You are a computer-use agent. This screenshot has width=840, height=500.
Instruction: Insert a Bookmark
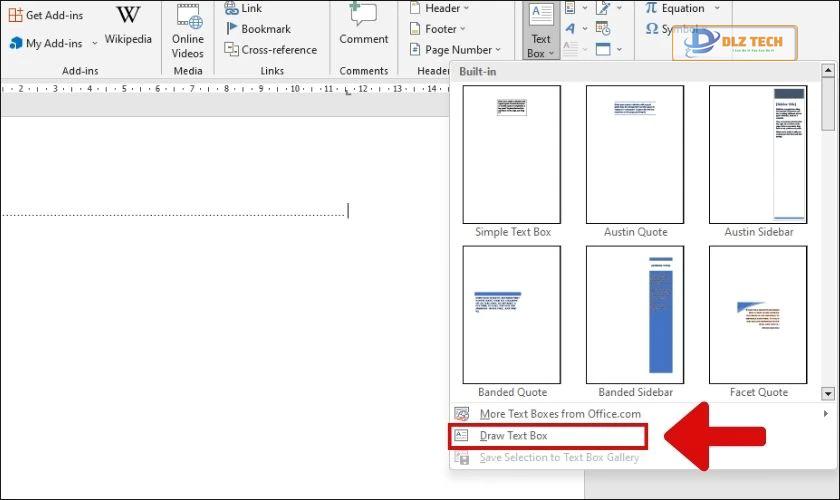(258, 29)
